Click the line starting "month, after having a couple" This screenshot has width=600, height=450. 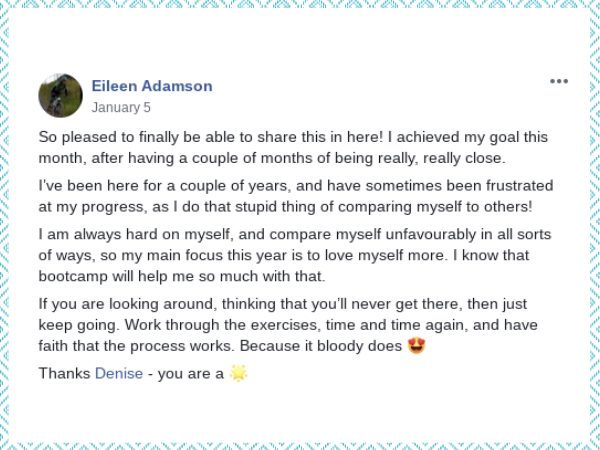pos(272,158)
